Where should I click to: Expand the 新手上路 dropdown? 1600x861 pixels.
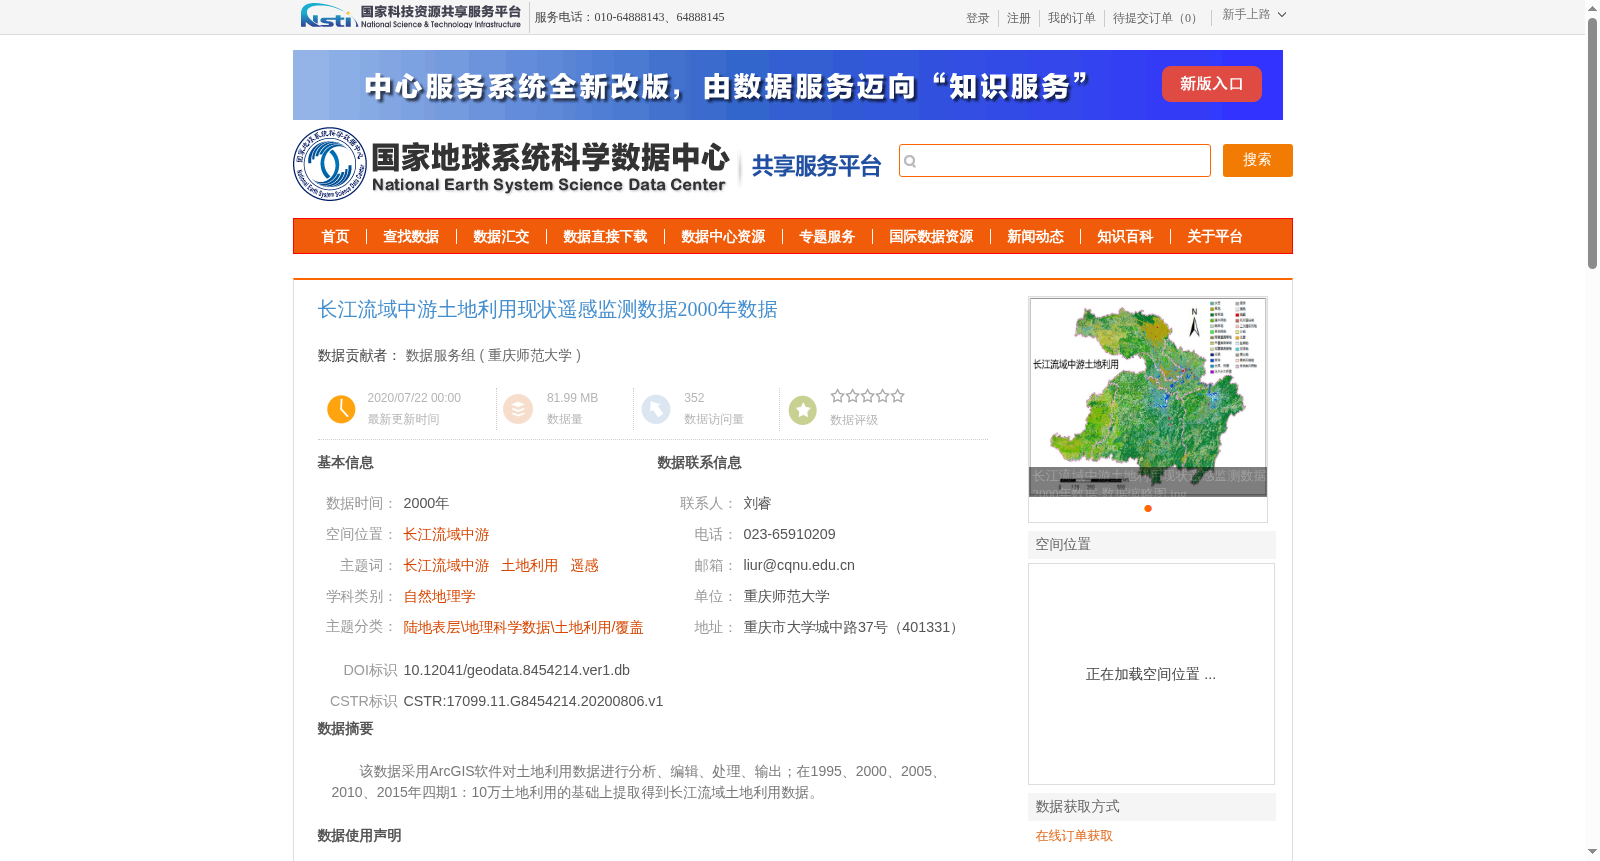(1254, 15)
